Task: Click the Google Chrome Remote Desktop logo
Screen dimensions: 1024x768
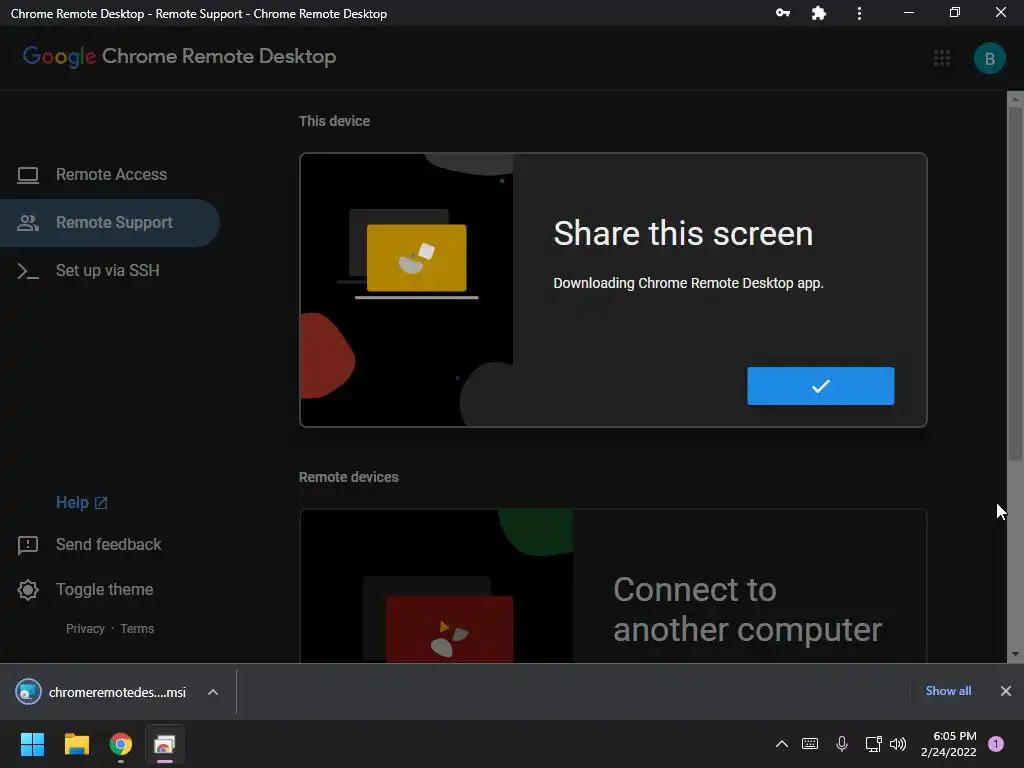Action: 180,57
